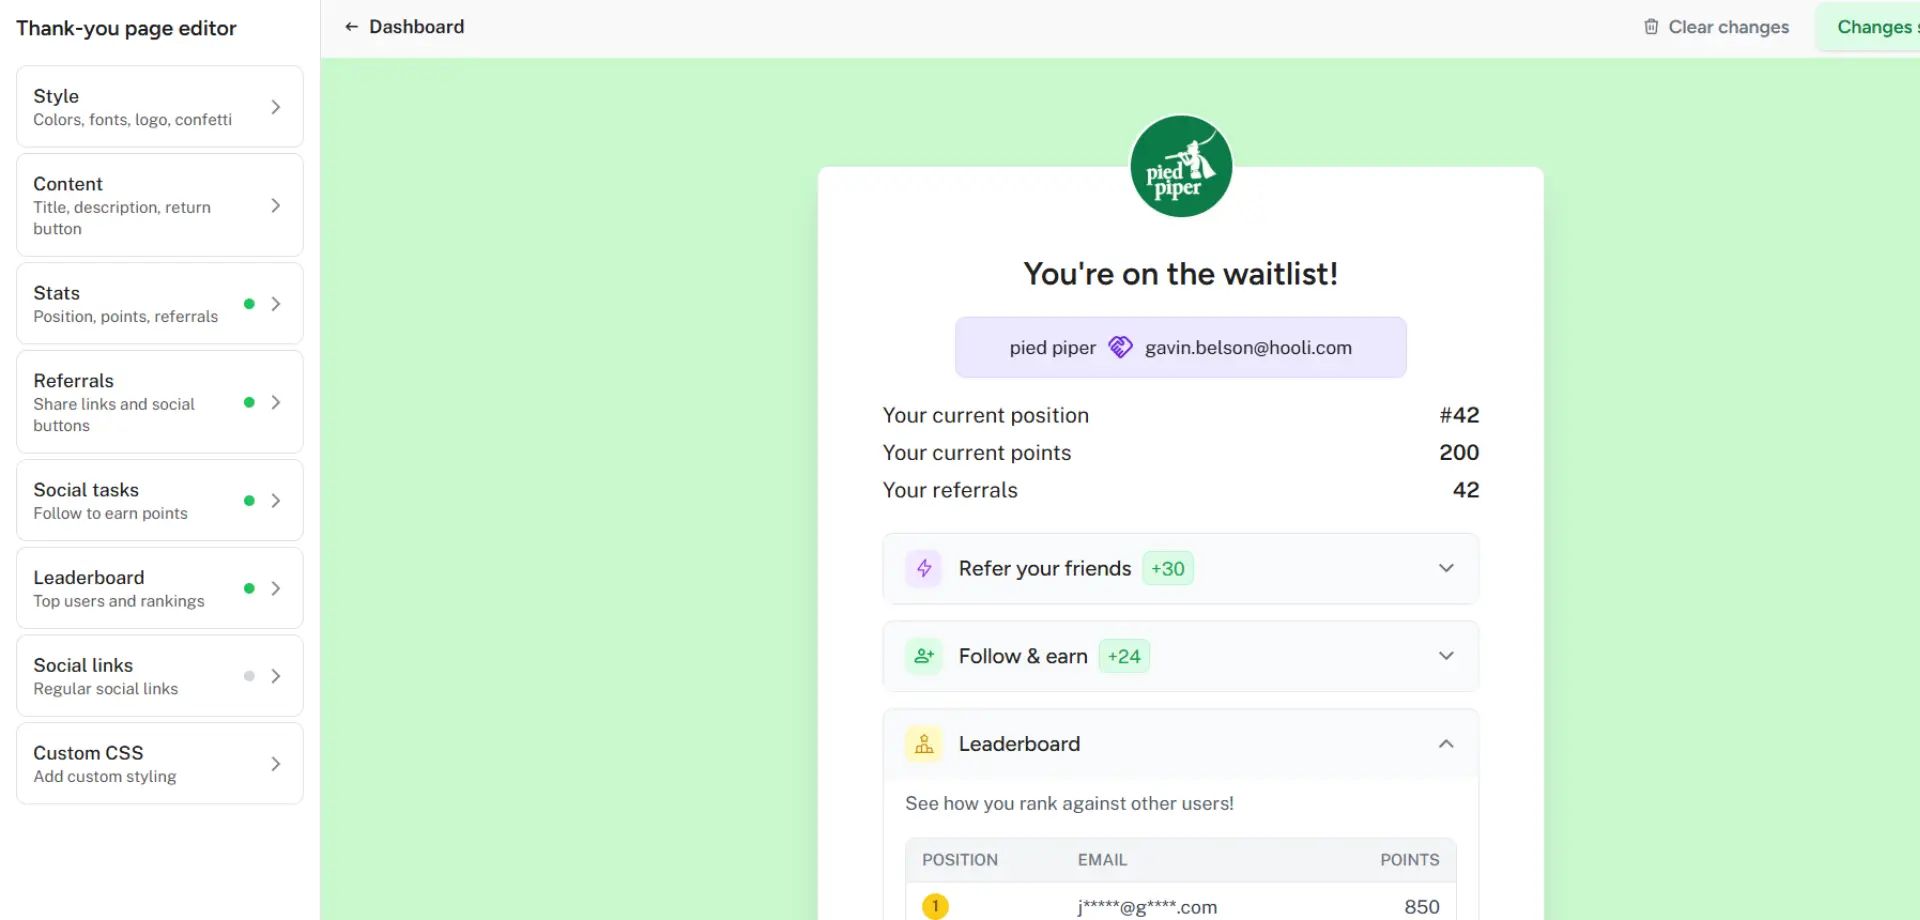
Task: Go back to Dashboard
Action: click(404, 27)
